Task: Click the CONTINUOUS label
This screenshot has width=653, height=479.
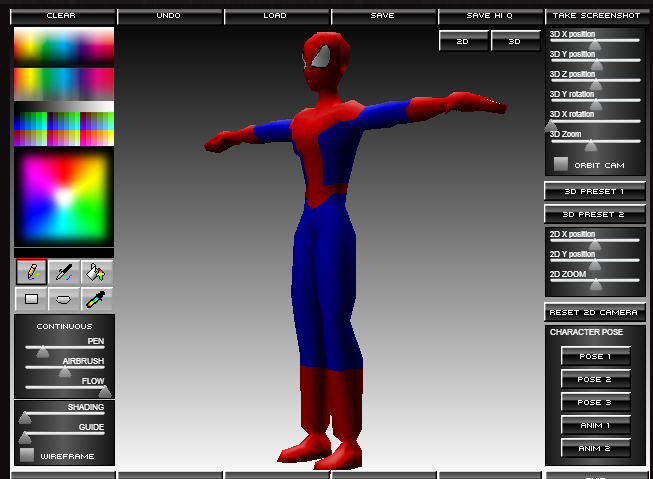Action: tap(64, 327)
